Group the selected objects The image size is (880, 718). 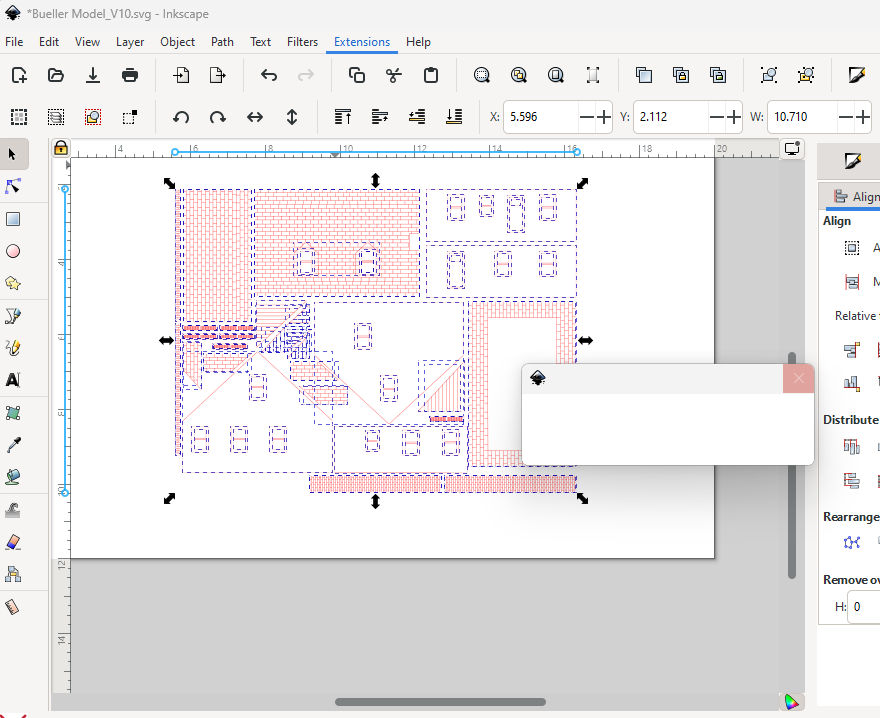tap(769, 75)
